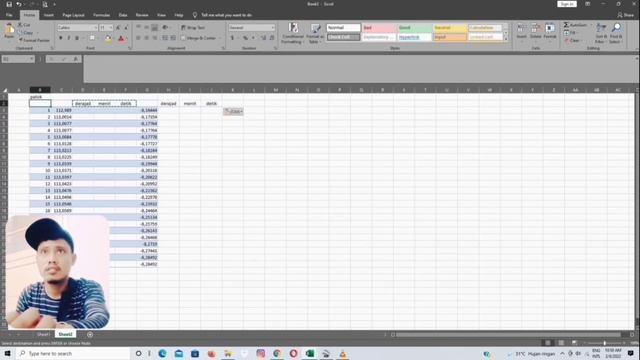Open Conditional Formatting
Image resolution: width=640 pixels, height=360 pixels.
(x=293, y=33)
